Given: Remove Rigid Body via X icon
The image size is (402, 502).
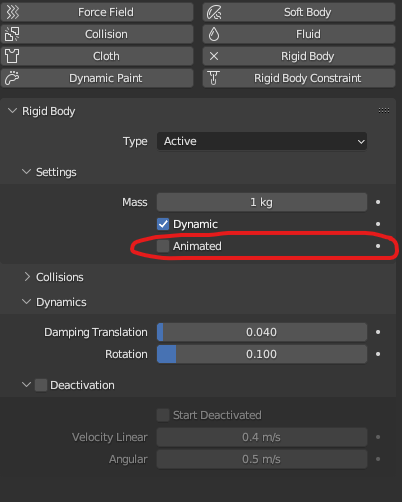Looking at the screenshot, I should [x=214, y=56].
